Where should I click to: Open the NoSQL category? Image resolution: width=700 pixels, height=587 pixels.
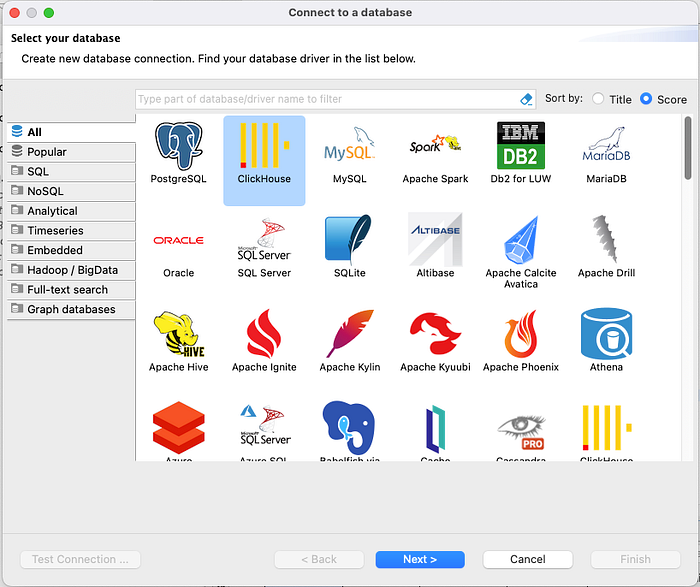point(71,191)
